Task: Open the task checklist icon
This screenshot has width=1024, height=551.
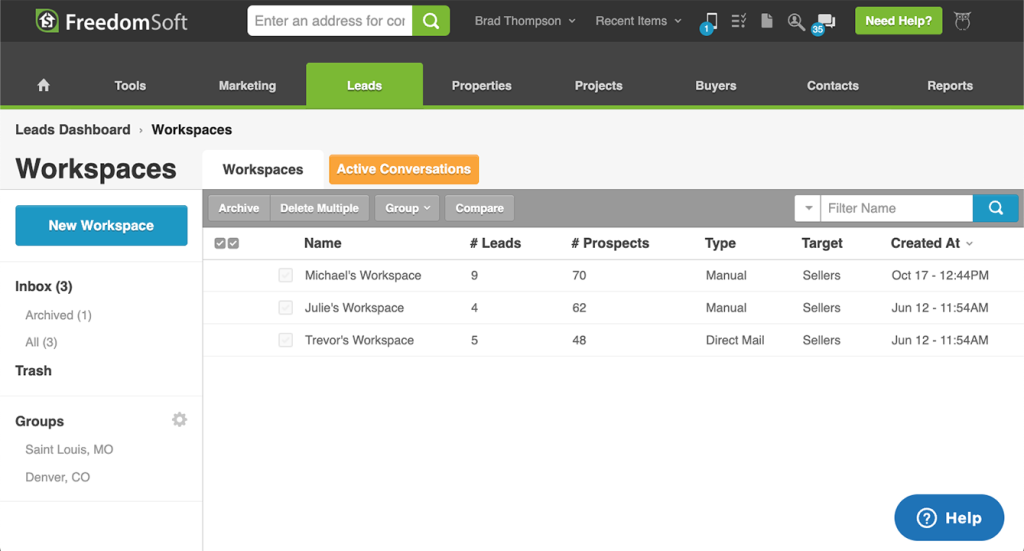Action: tap(739, 21)
